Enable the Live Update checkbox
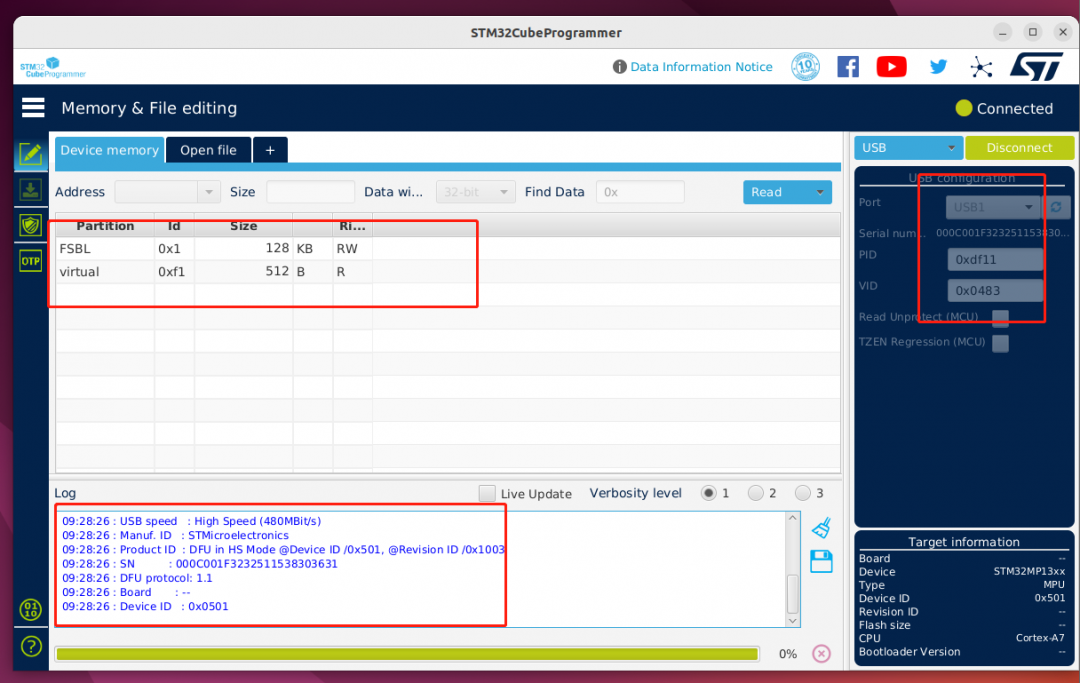Screen dimensions: 1080x683 tap(487, 493)
